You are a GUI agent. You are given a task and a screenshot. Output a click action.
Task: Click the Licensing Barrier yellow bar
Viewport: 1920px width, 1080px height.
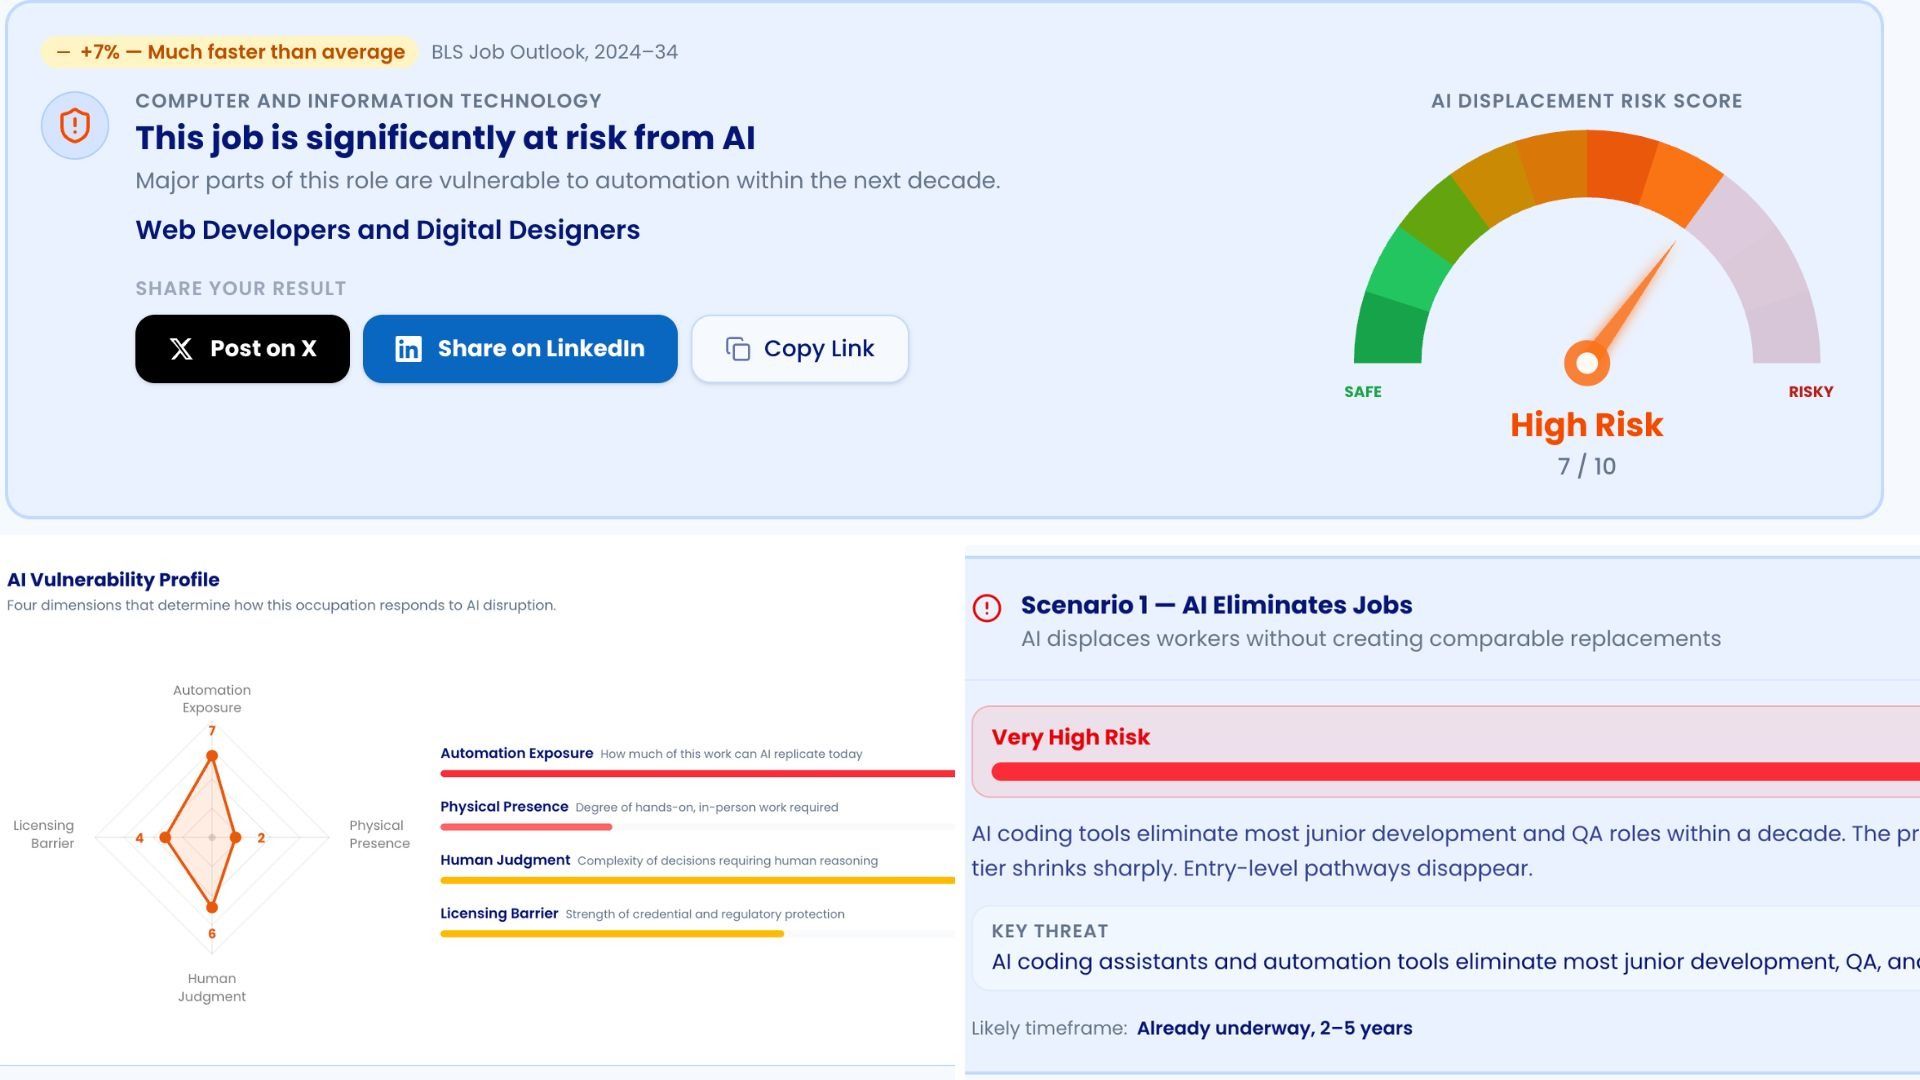tap(611, 934)
